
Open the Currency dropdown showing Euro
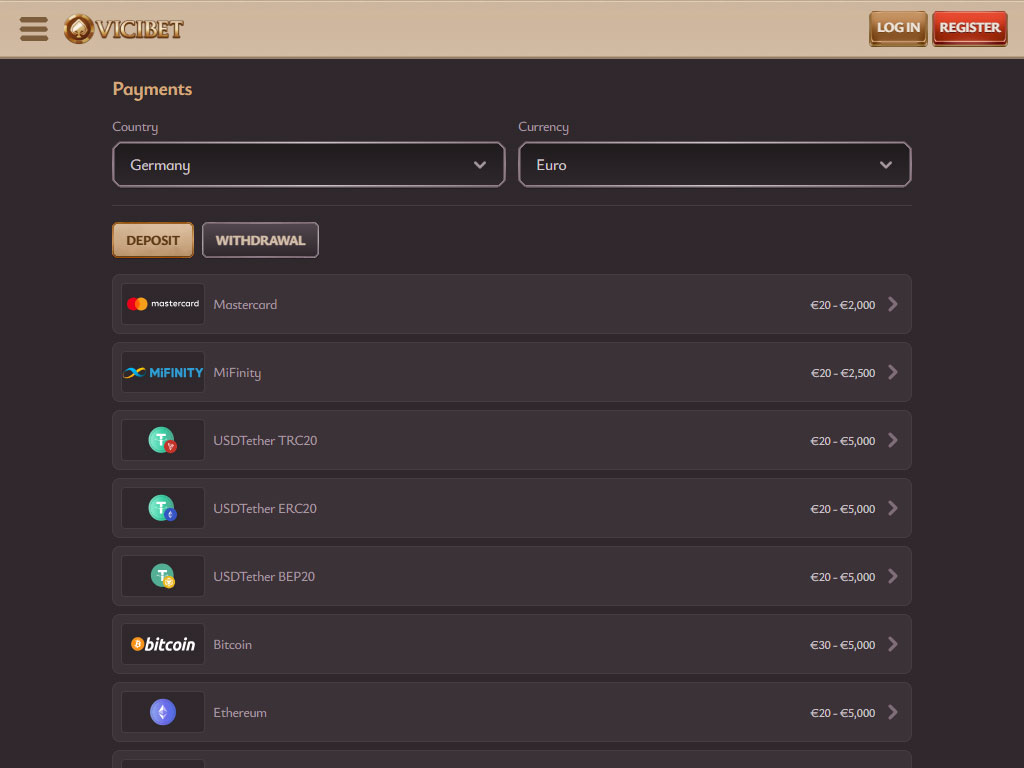click(714, 165)
